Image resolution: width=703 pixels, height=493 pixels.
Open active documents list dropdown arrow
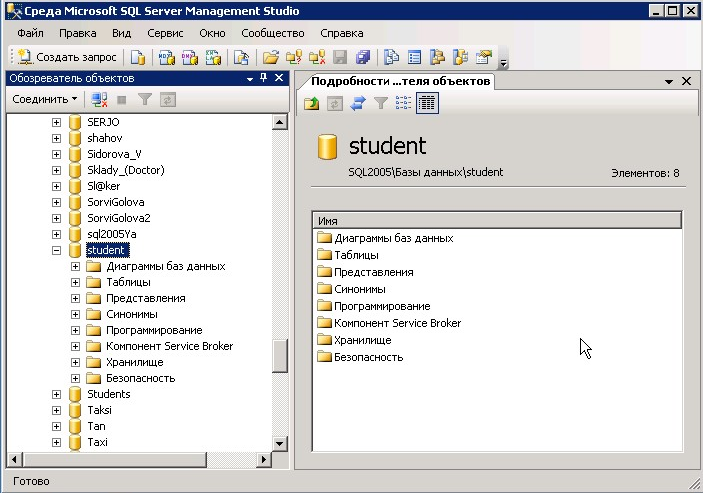click(668, 82)
